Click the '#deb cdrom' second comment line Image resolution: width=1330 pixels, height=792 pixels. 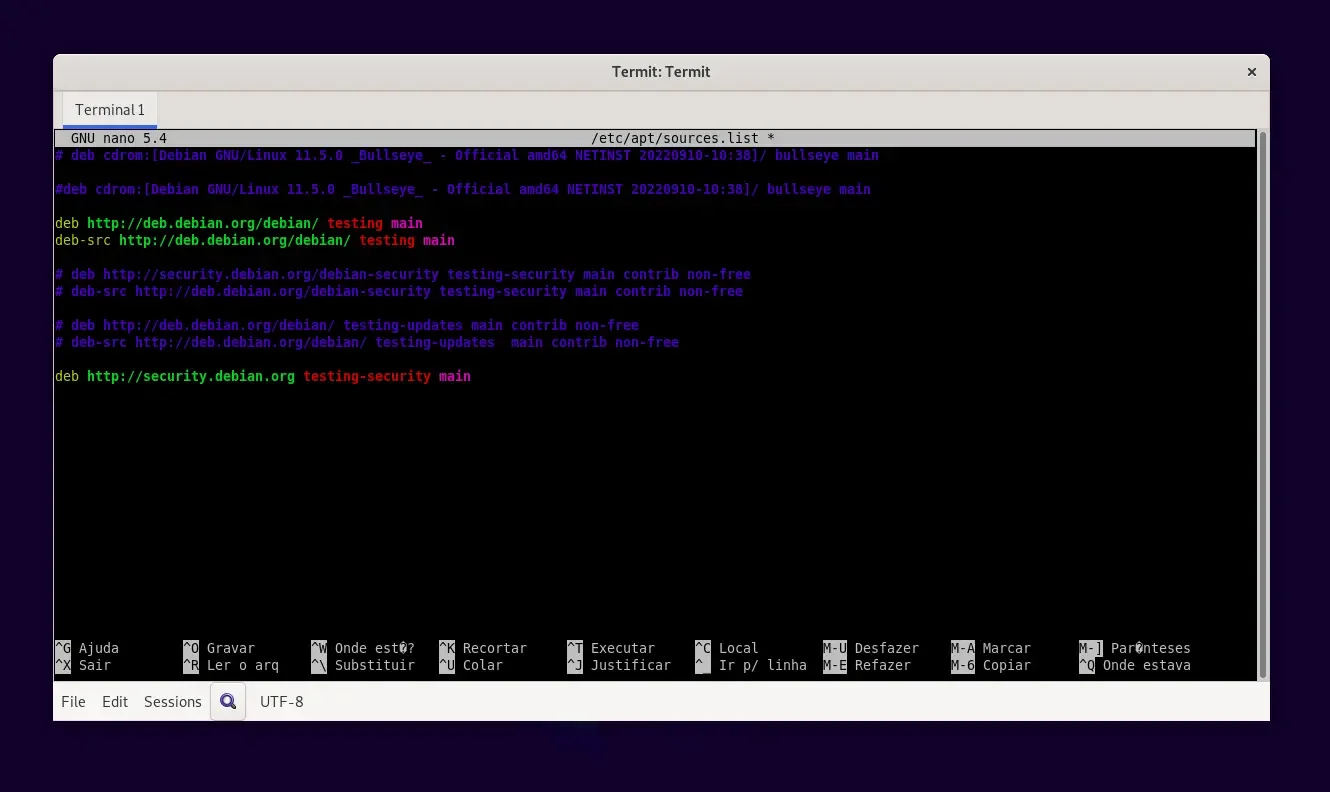[463, 189]
